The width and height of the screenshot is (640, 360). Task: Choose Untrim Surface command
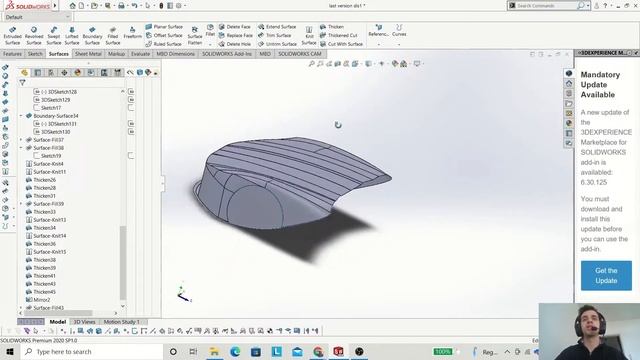[277, 44]
